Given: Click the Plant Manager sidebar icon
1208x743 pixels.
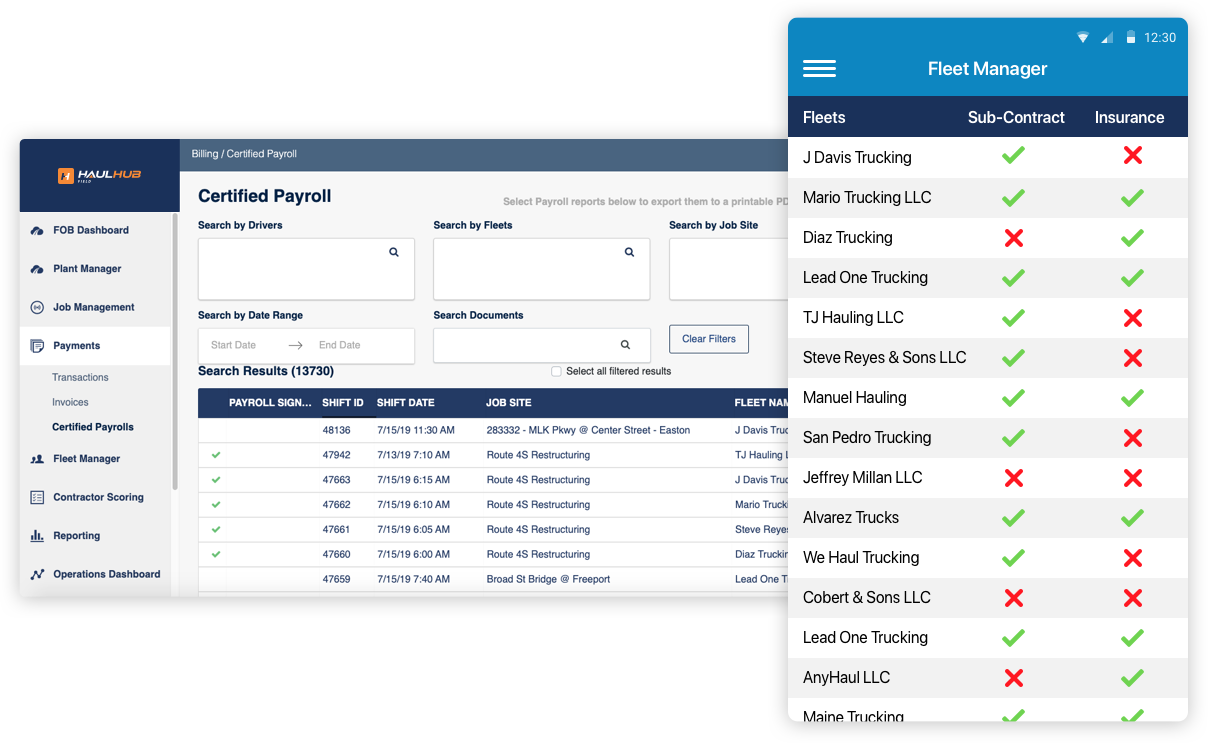Looking at the screenshot, I should [x=37, y=269].
